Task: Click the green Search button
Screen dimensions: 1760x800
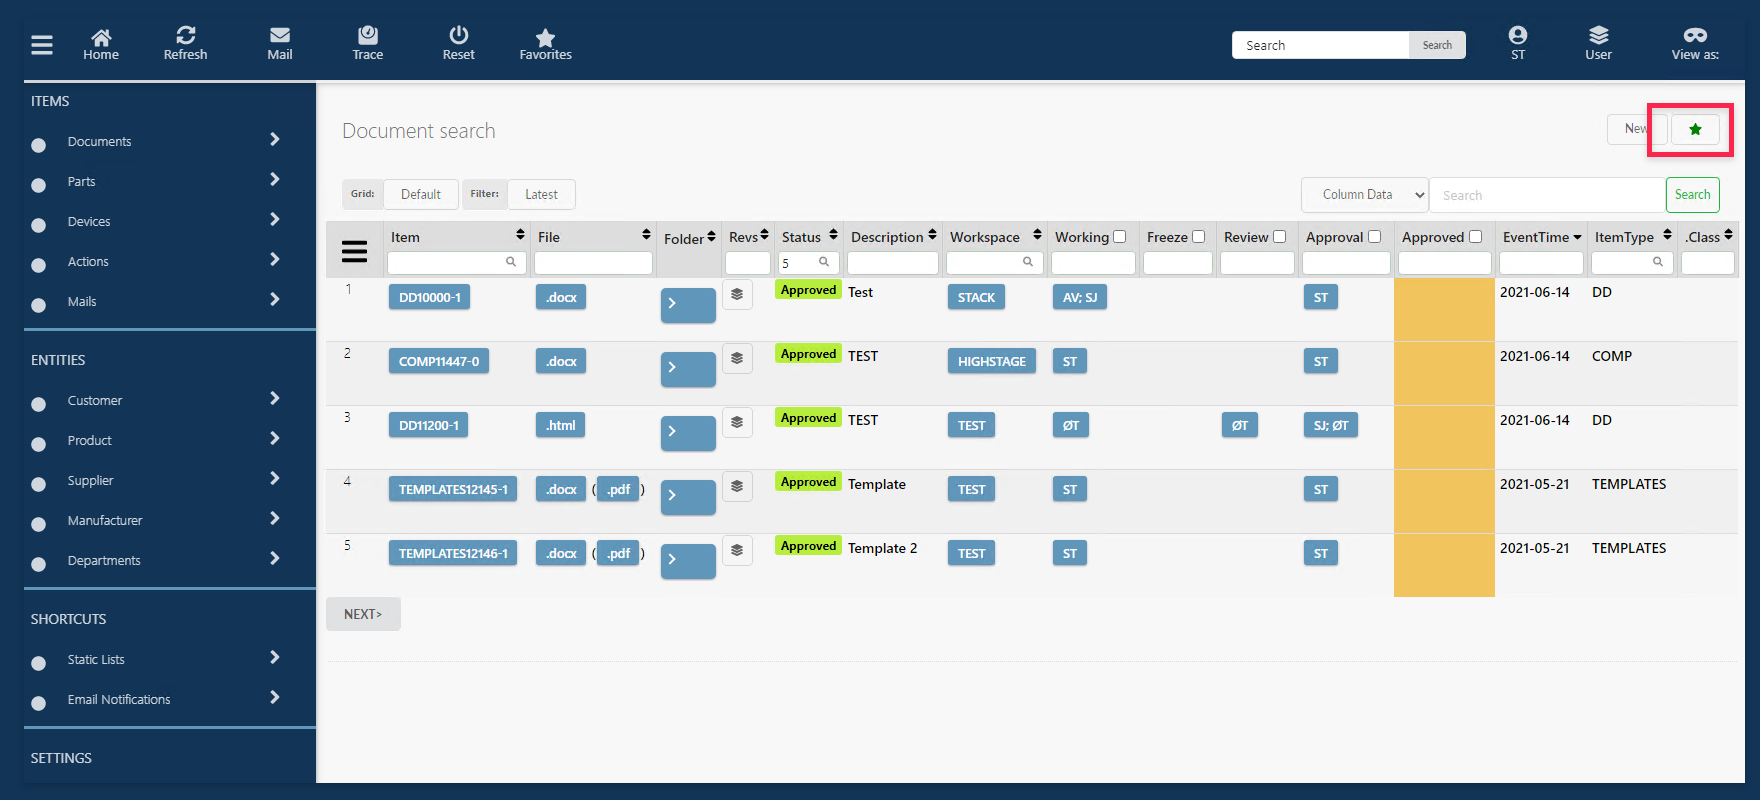Action: tap(1692, 195)
